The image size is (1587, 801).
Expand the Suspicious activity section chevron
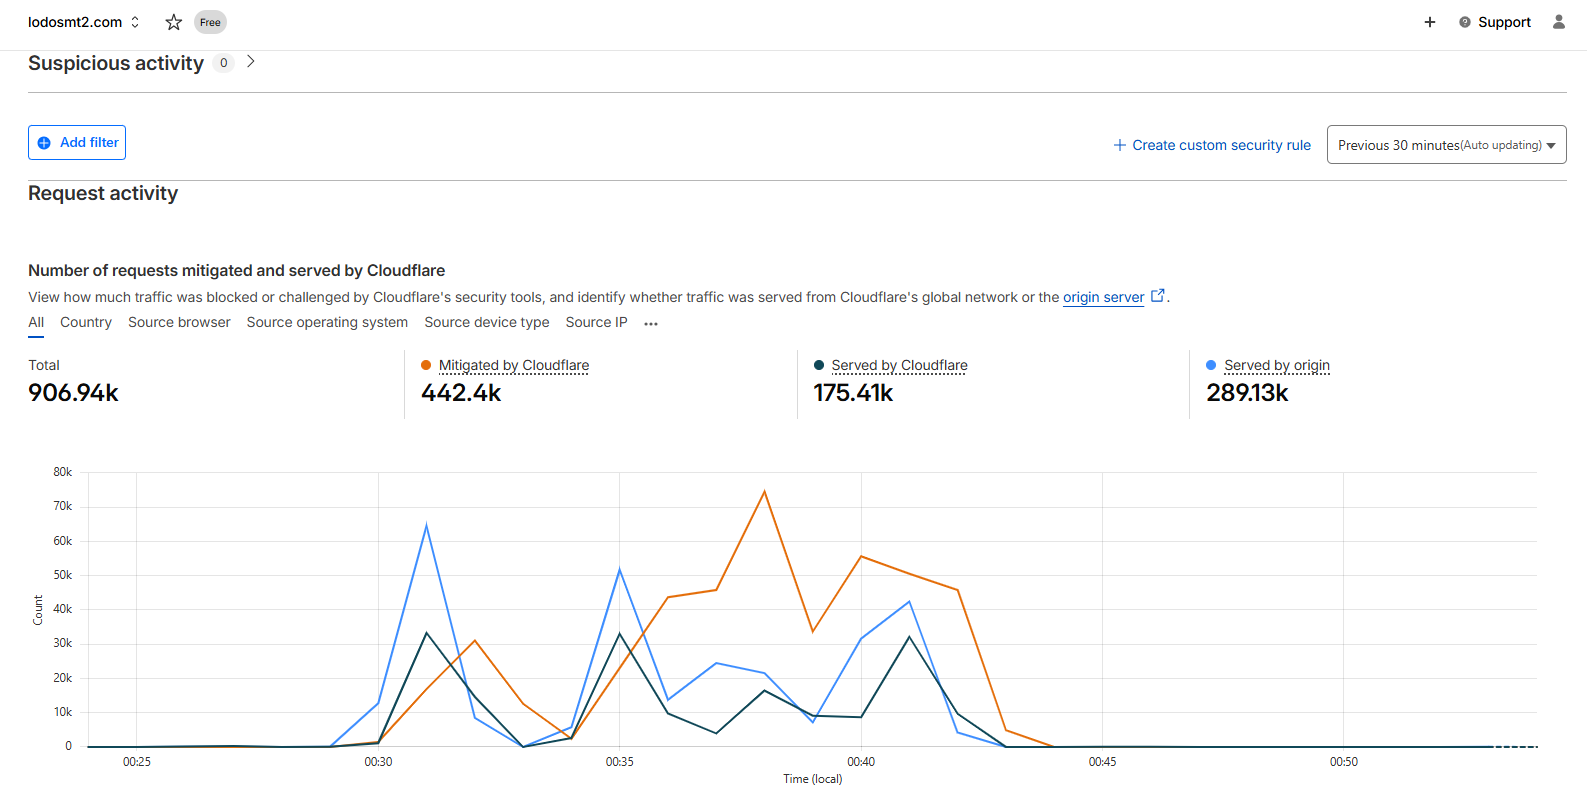(251, 62)
